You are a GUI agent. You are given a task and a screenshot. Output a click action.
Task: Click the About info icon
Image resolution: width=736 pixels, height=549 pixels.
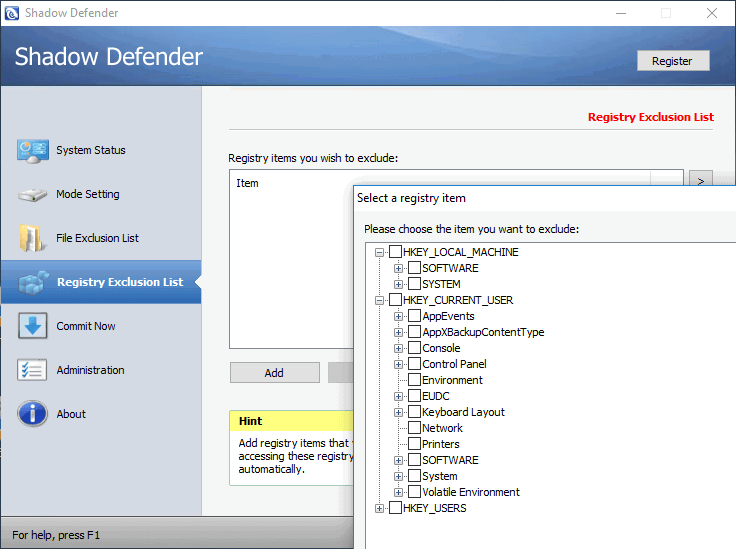[32, 414]
